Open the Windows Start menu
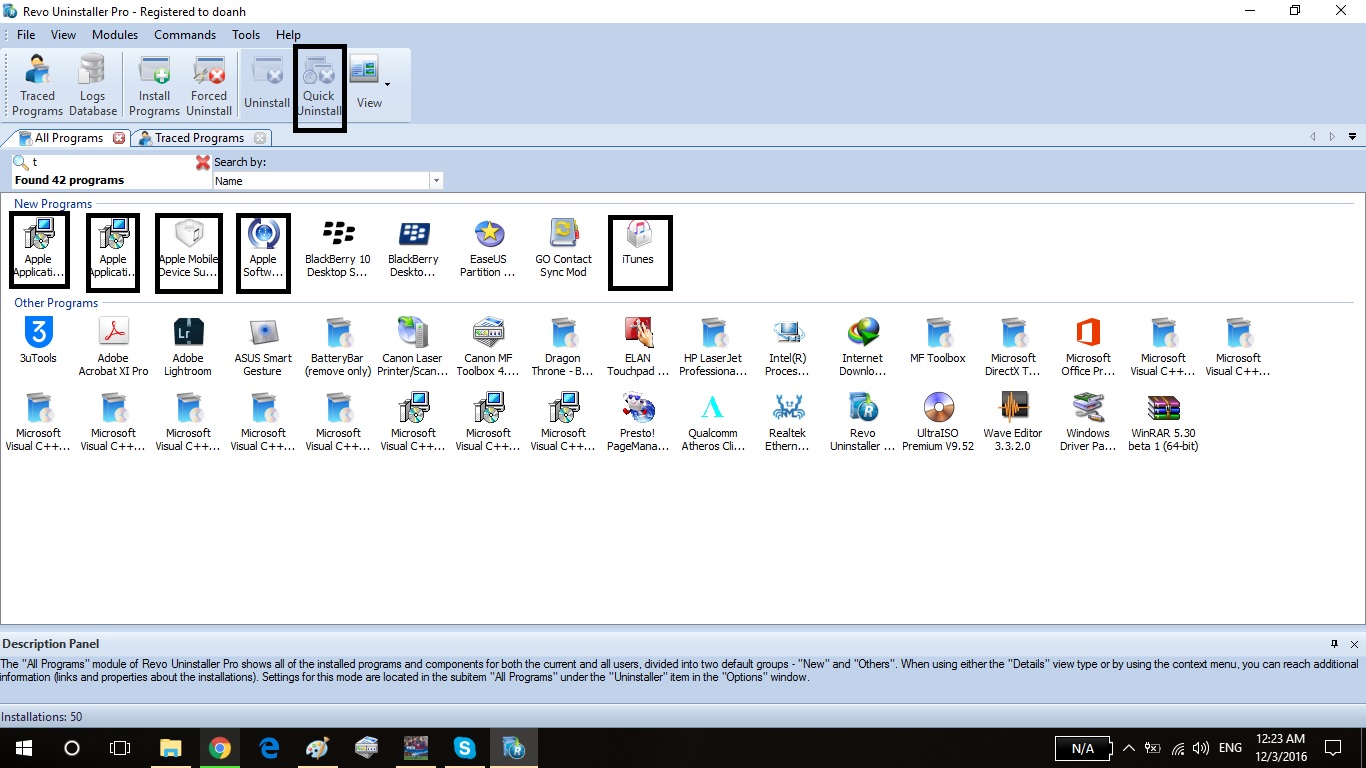Image resolution: width=1366 pixels, height=768 pixels. pos(24,748)
